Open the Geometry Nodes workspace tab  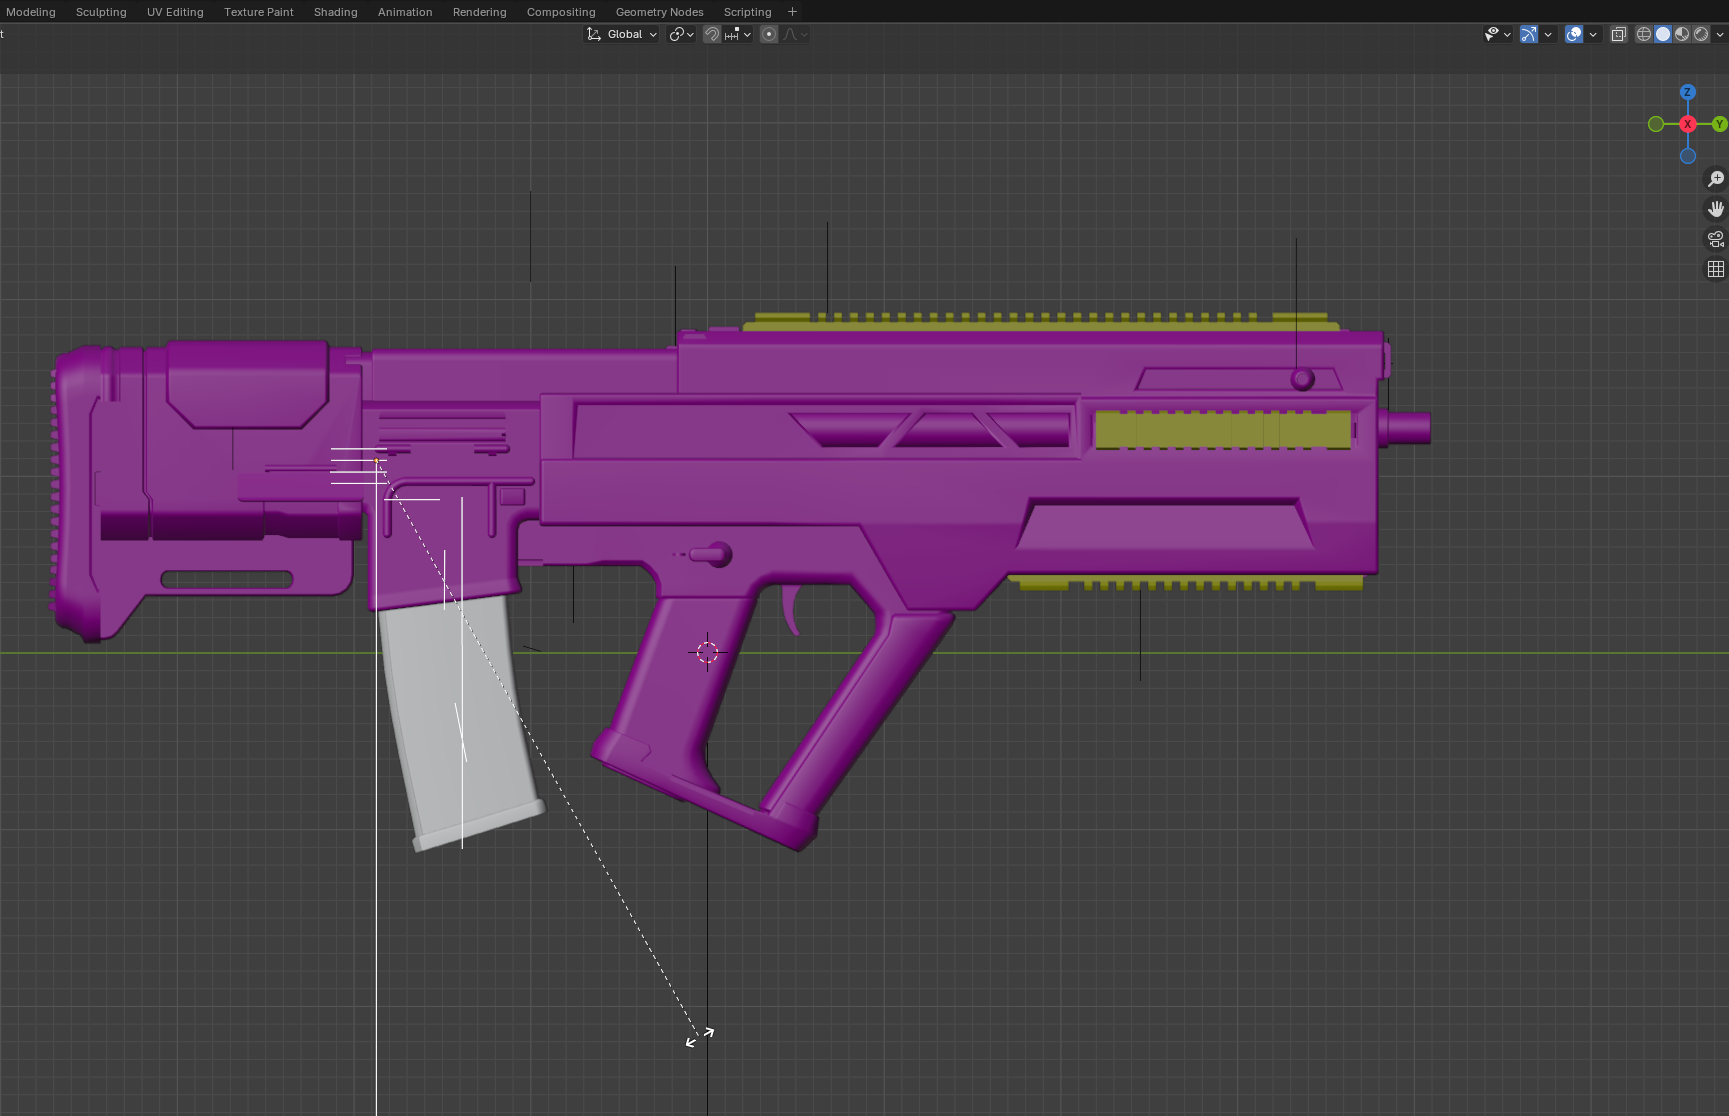point(659,12)
